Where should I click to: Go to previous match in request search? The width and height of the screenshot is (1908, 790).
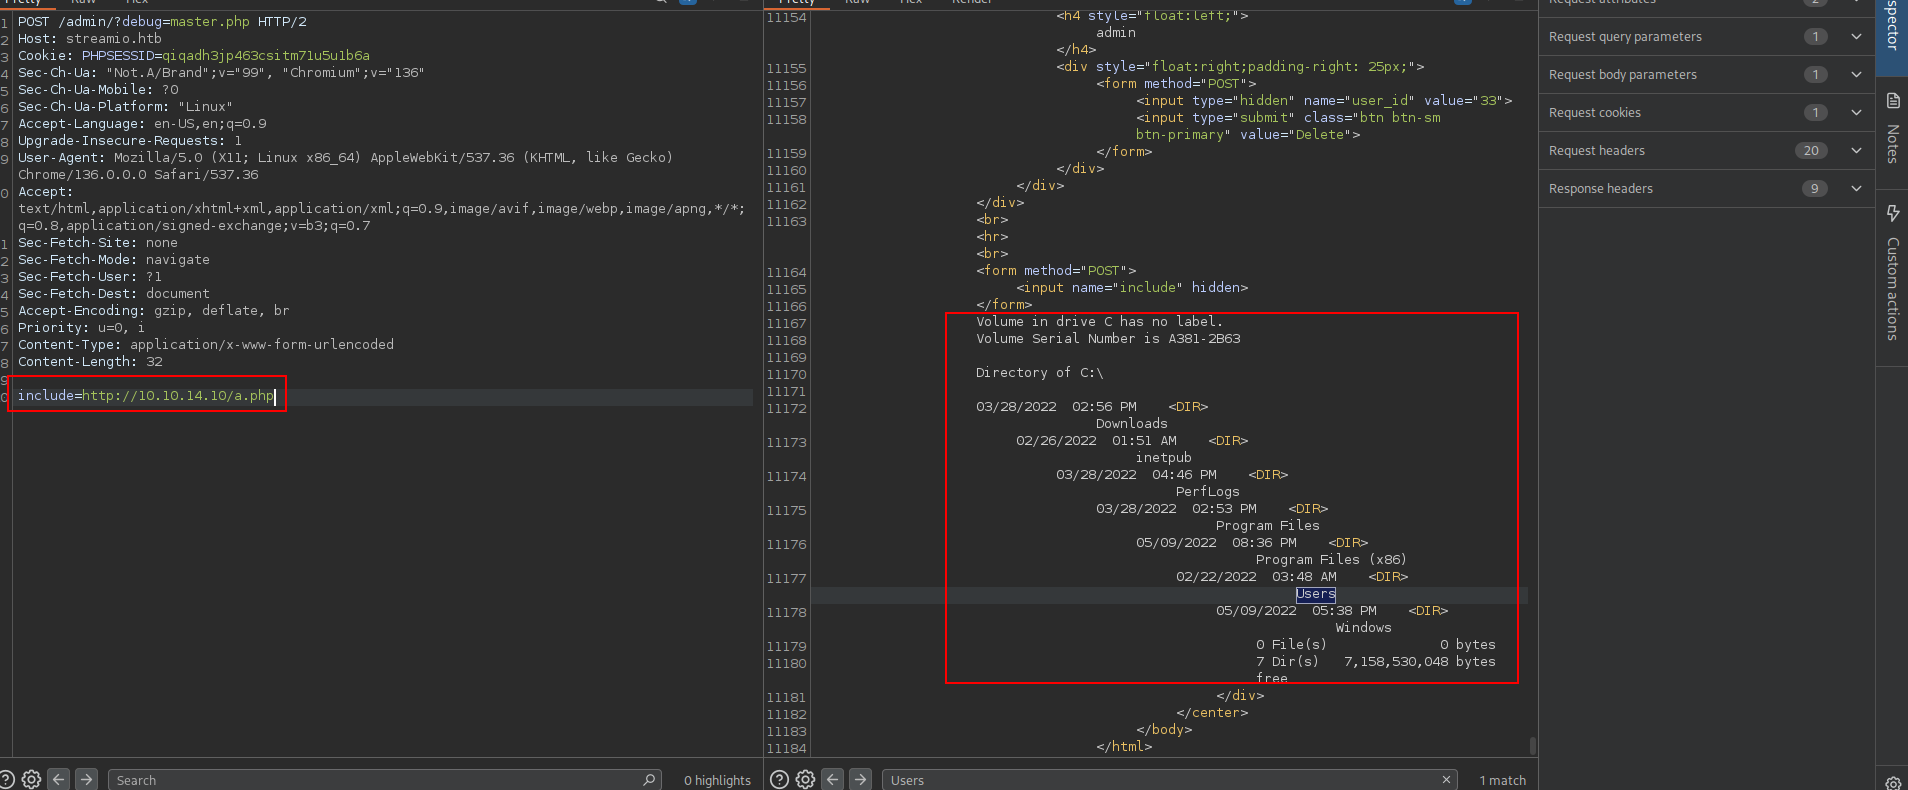tap(59, 779)
